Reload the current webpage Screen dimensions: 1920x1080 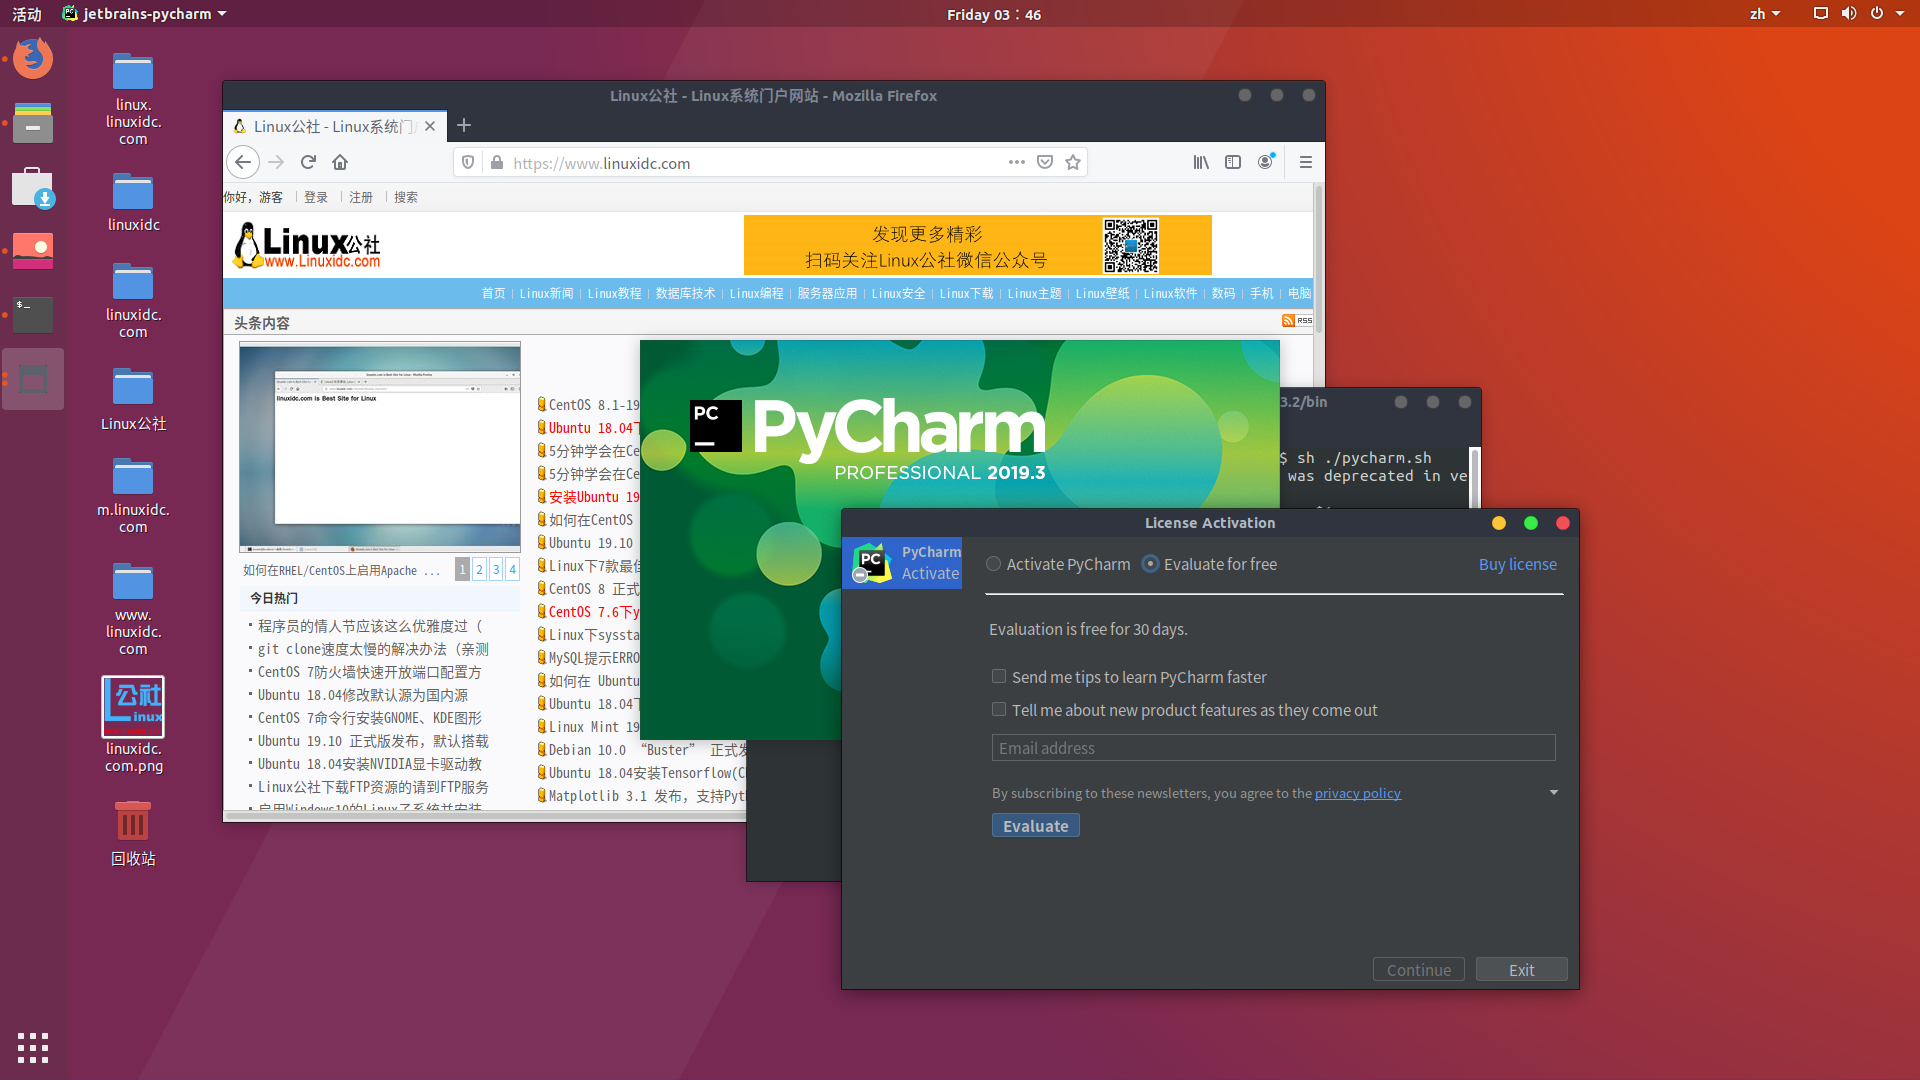[308, 162]
